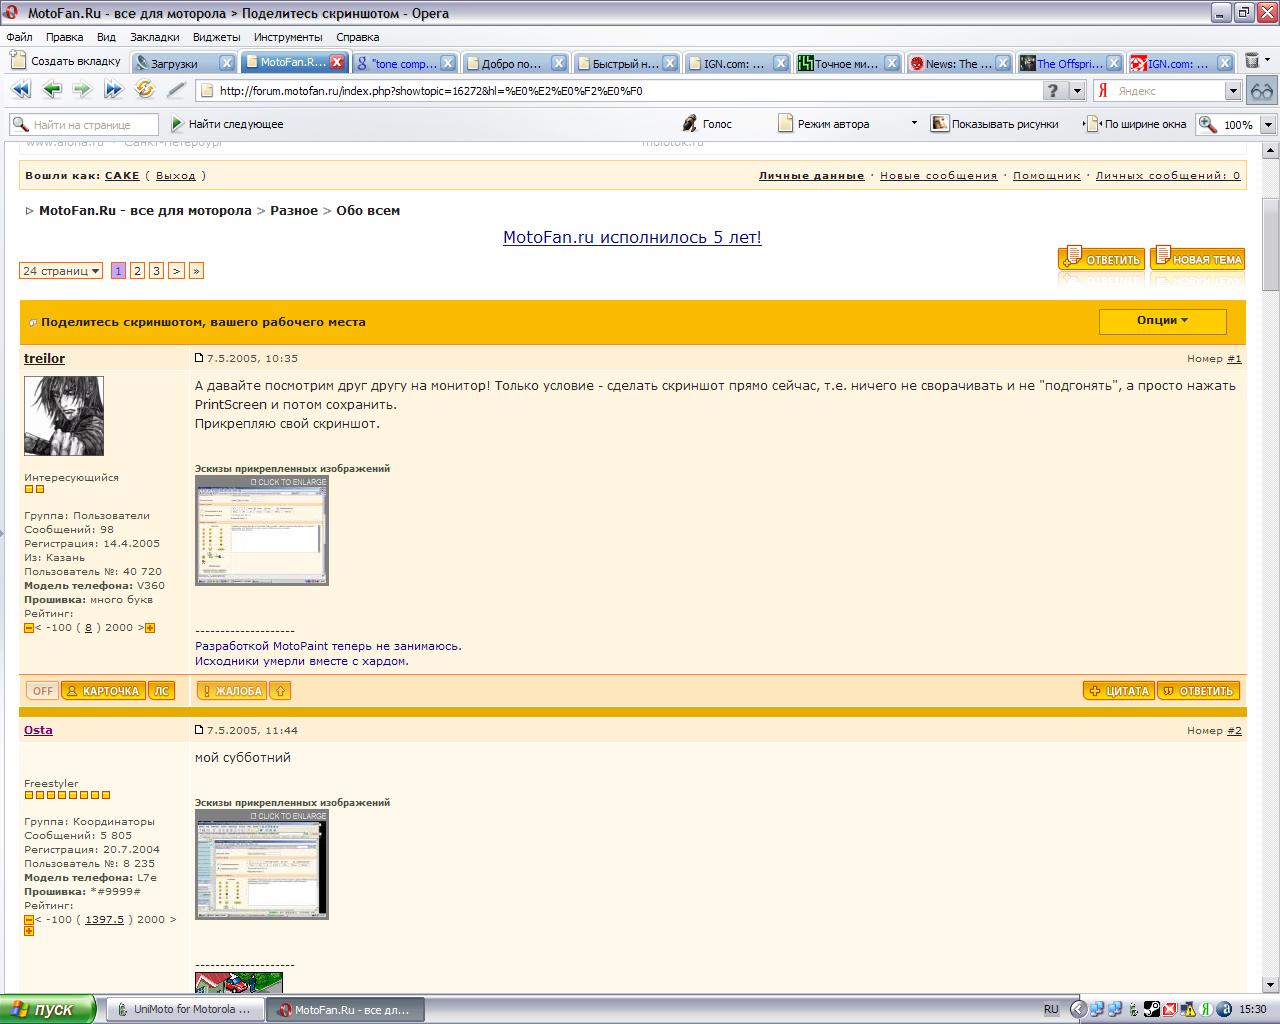Open the Режим автора mode dropdown arrow
Image resolution: width=1280 pixels, height=1024 pixels.
(x=913, y=123)
